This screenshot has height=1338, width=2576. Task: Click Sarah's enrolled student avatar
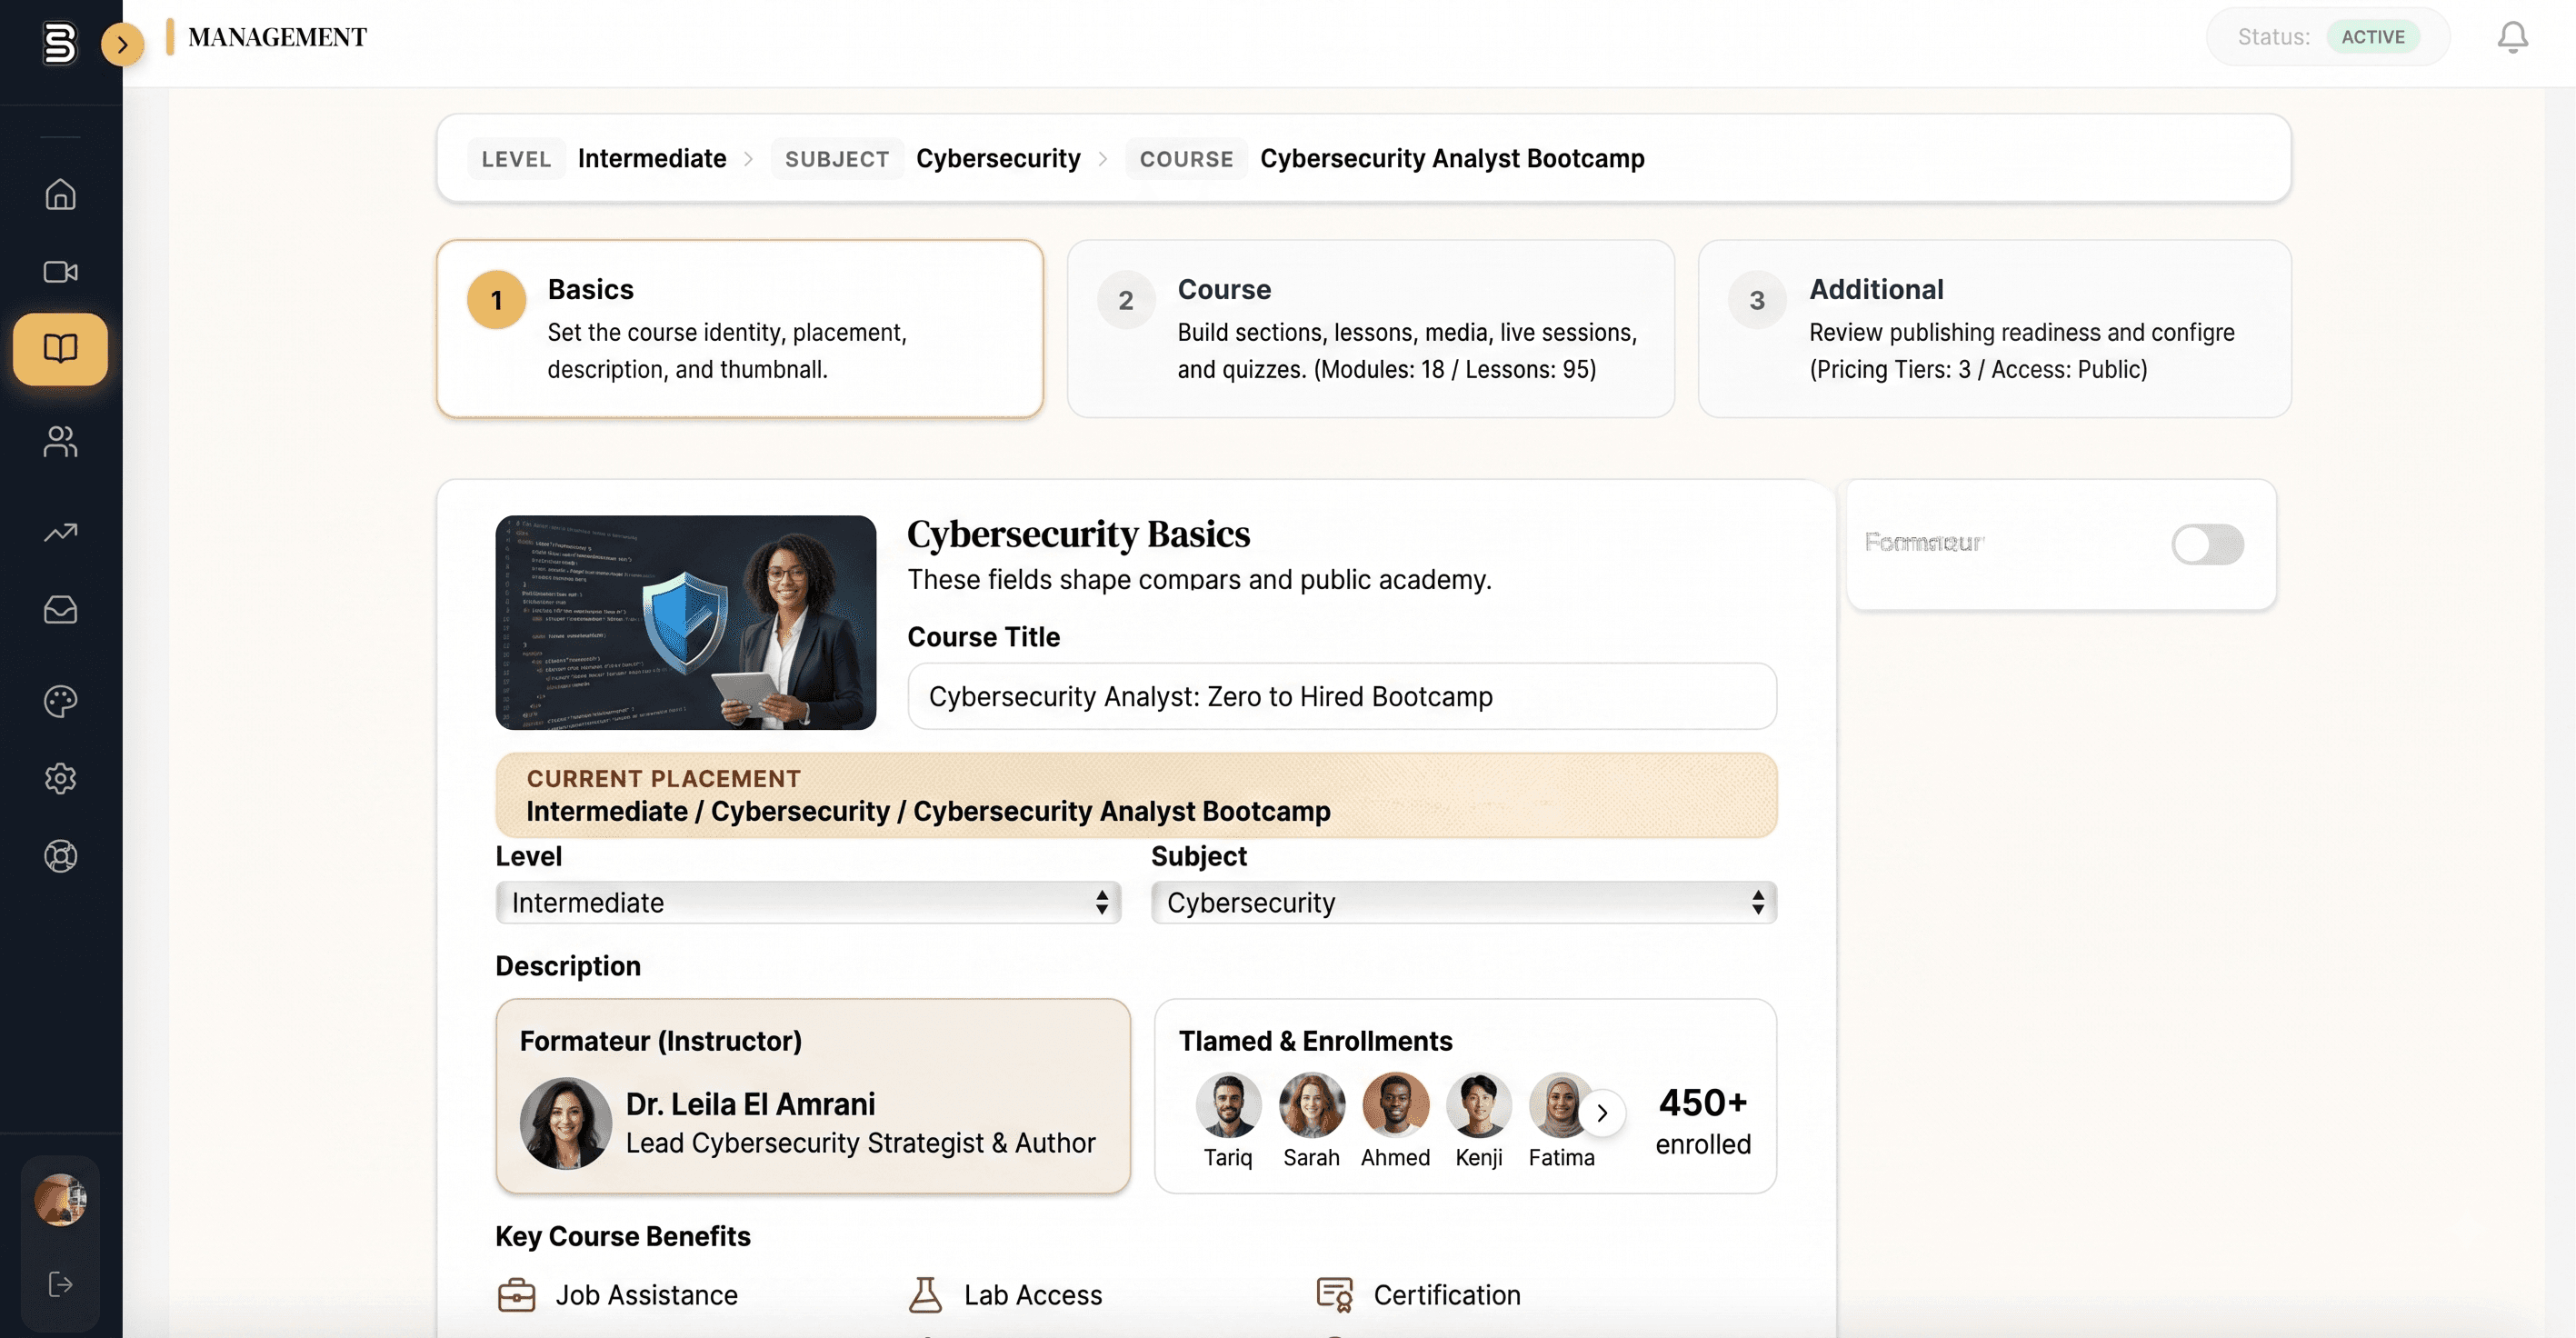[x=1311, y=1104]
